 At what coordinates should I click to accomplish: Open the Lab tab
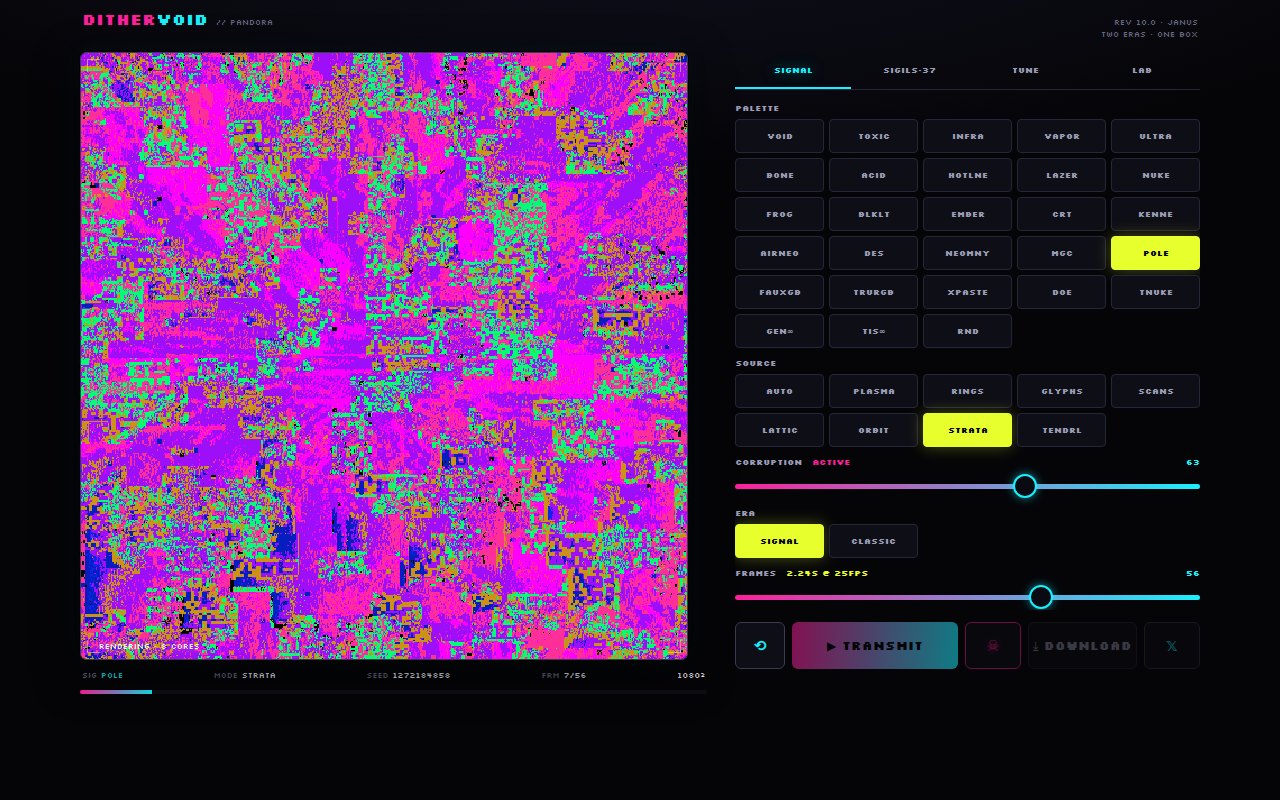[x=1142, y=71]
